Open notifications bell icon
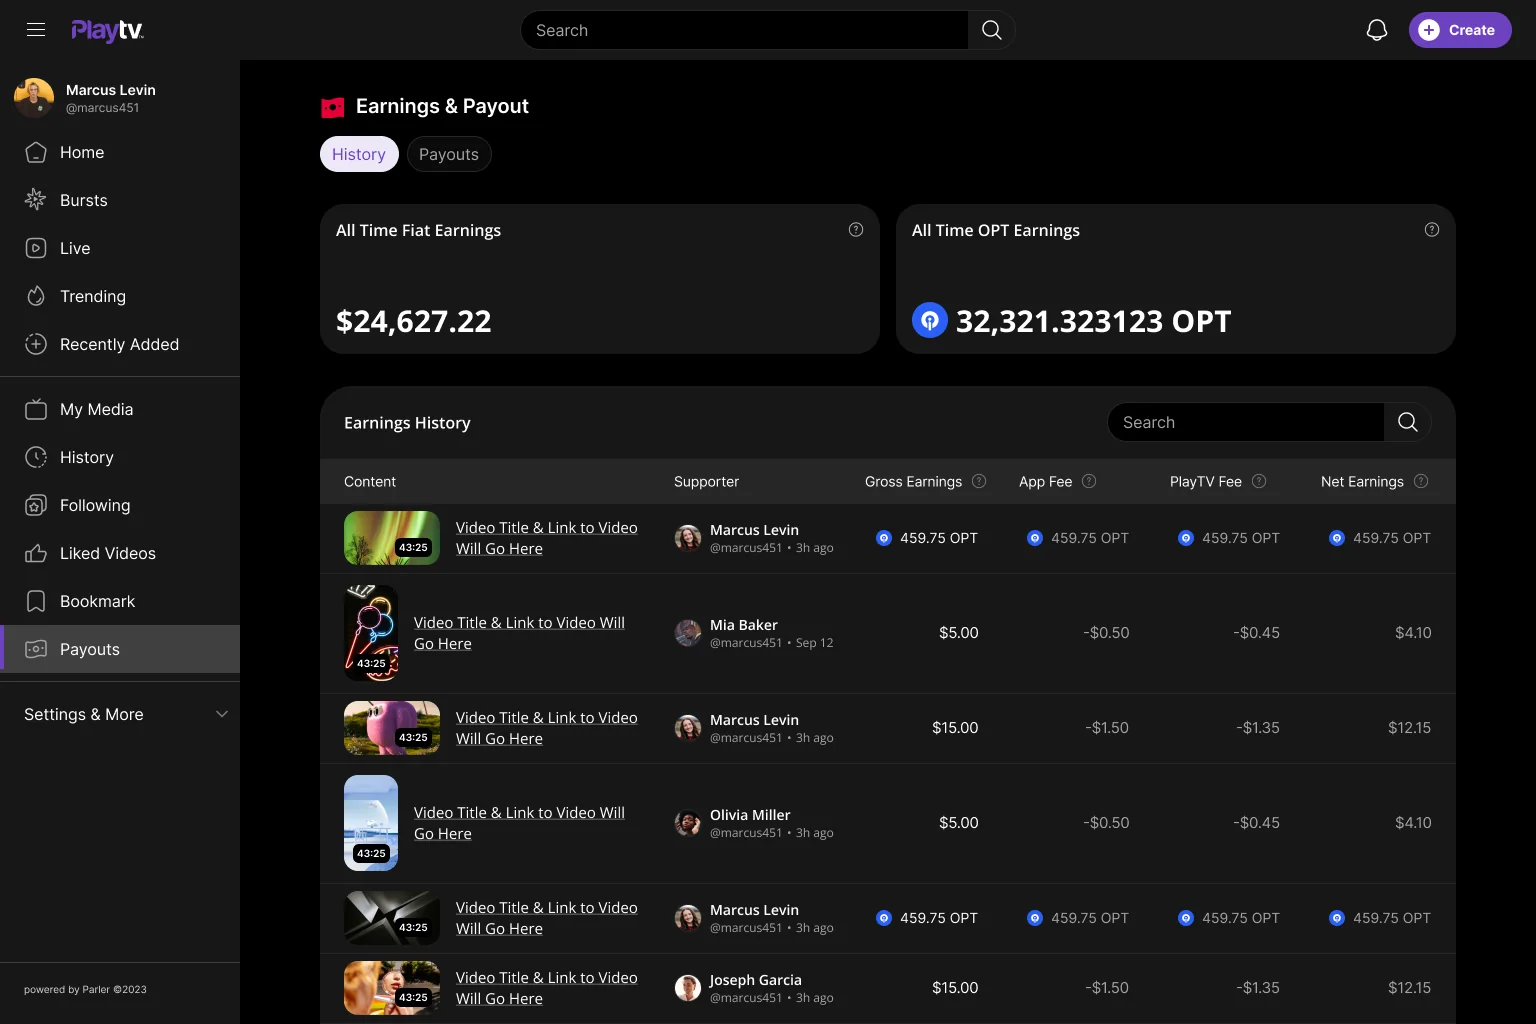The image size is (1536, 1024). point(1377,30)
